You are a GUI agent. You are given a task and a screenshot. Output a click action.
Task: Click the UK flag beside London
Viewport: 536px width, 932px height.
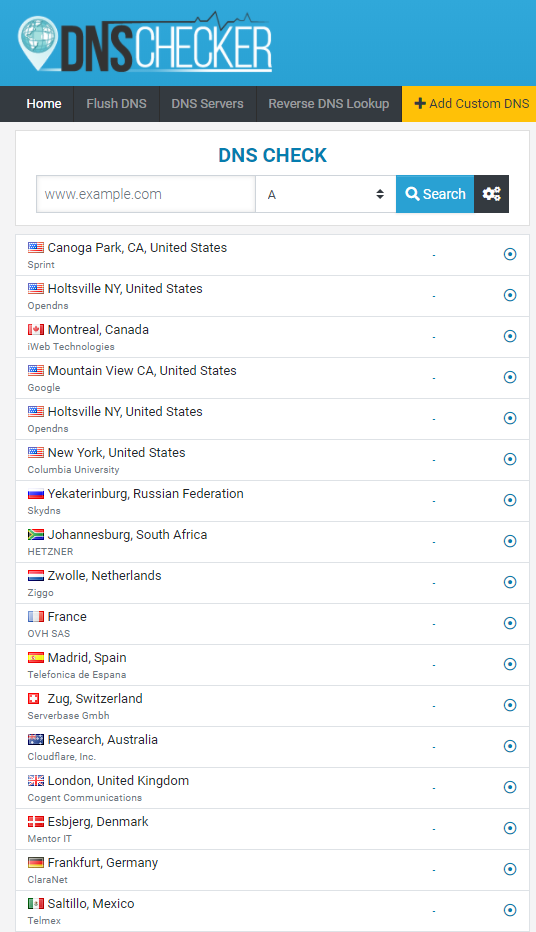pyautogui.click(x=36, y=780)
